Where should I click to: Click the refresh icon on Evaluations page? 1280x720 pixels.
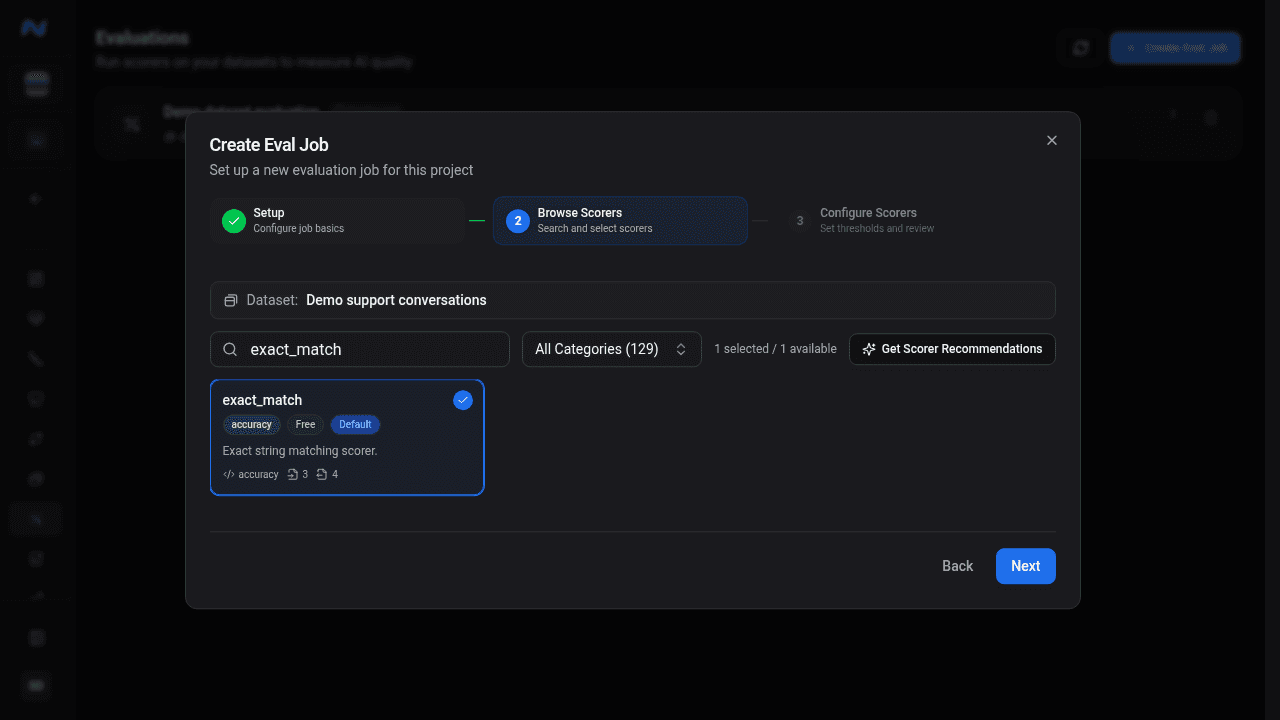1080,48
